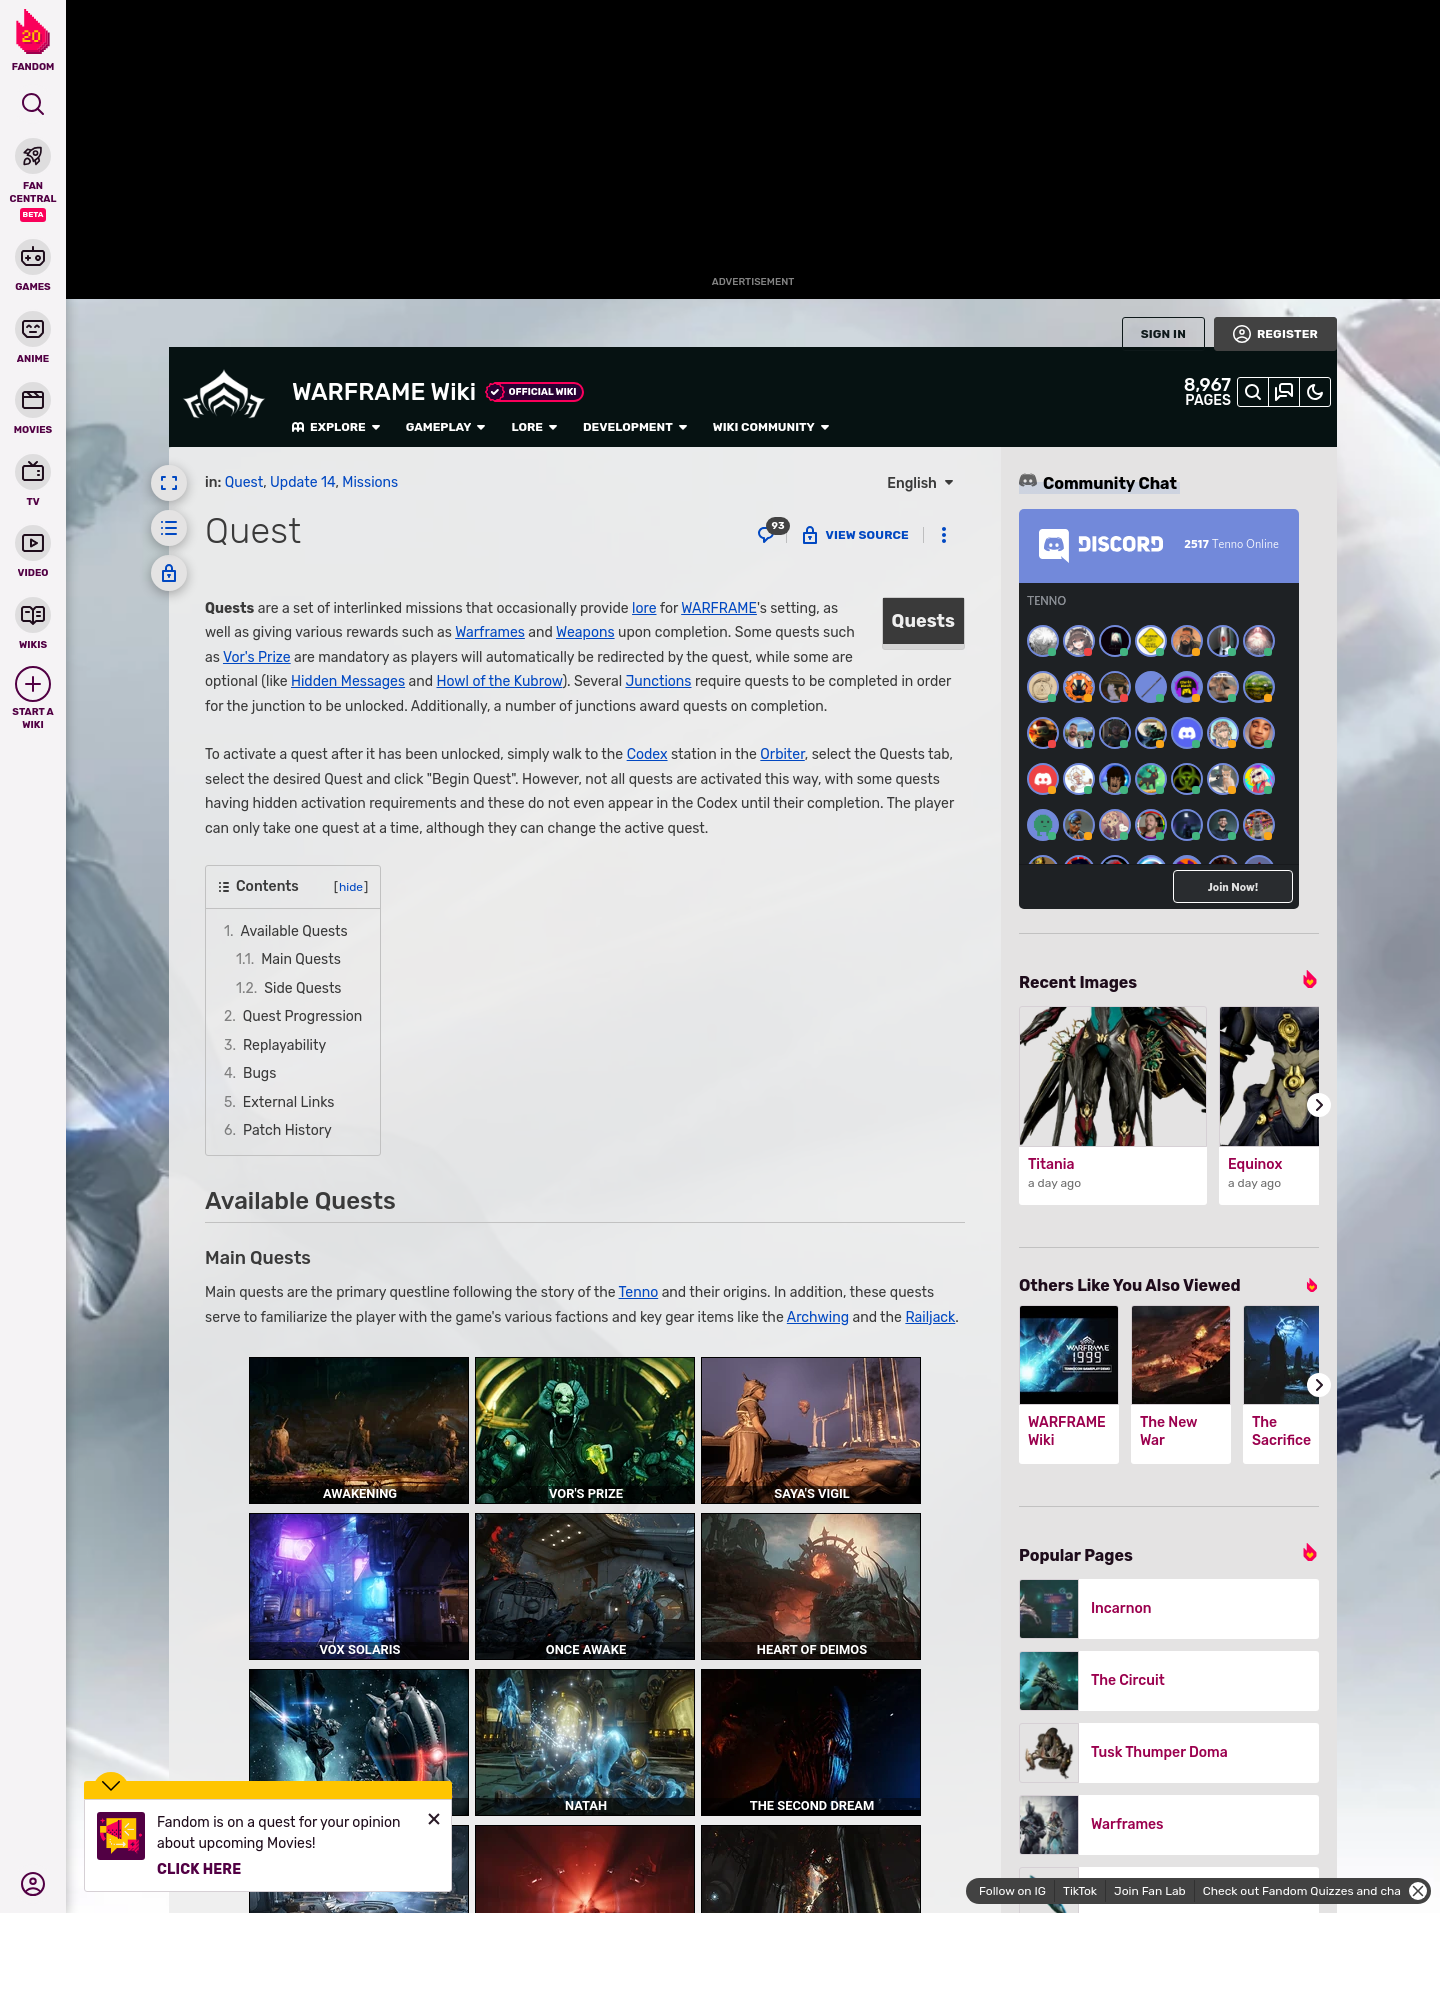
Task: Open the Wikis book icon
Action: pyautogui.click(x=33, y=614)
